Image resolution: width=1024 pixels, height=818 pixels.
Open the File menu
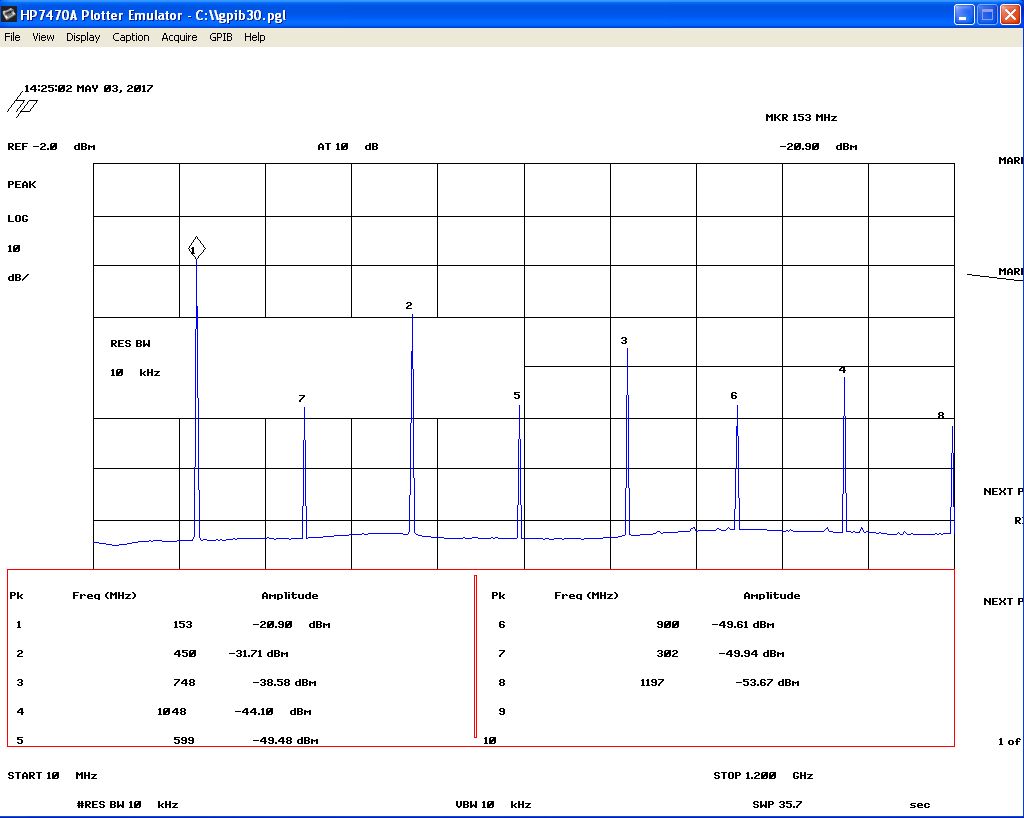coord(12,37)
